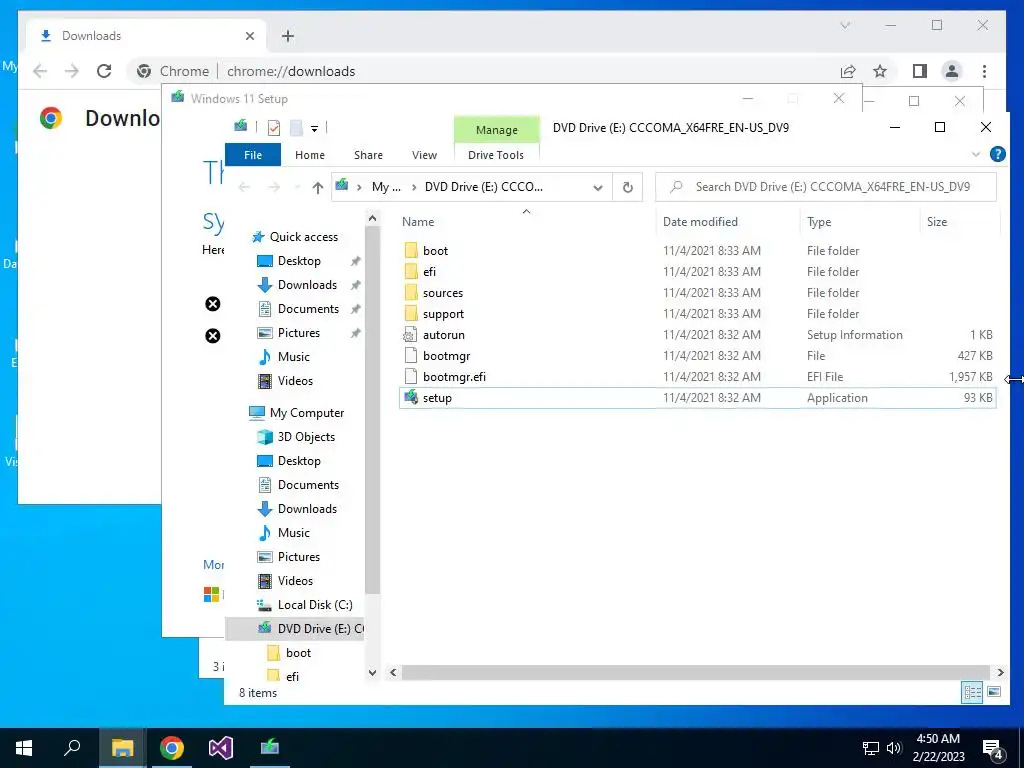Viewport: 1024px width, 768px height.
Task: Click the 93 KB size of setup
Action: pyautogui.click(x=978, y=398)
